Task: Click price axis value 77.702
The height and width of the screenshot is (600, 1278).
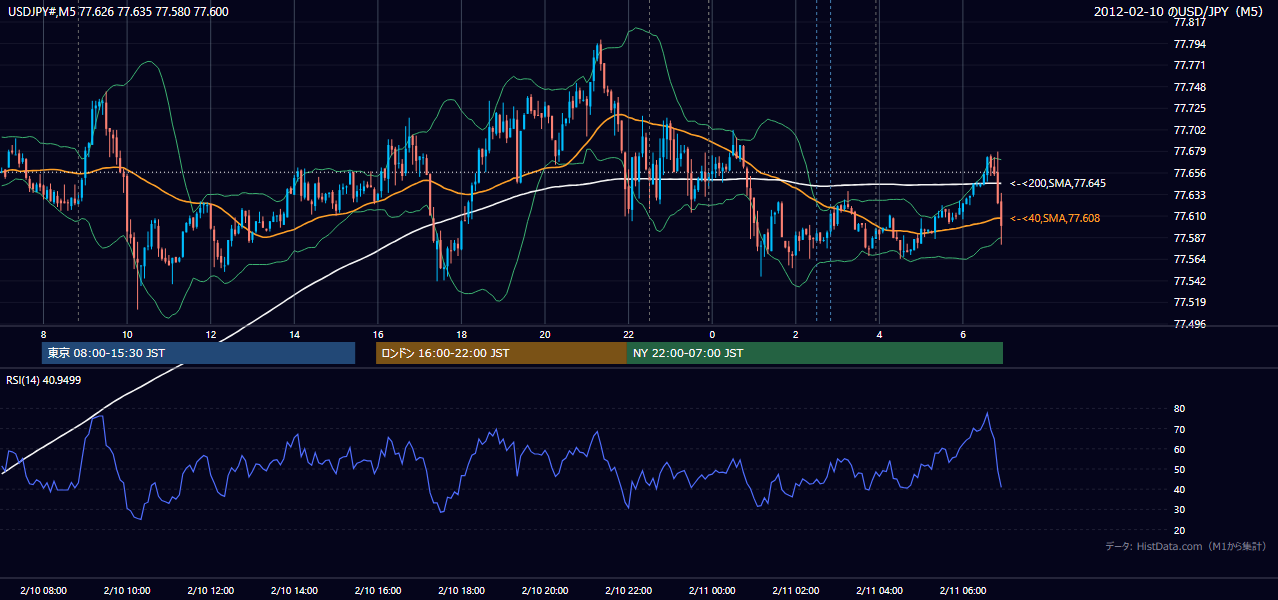Action: click(x=1189, y=130)
